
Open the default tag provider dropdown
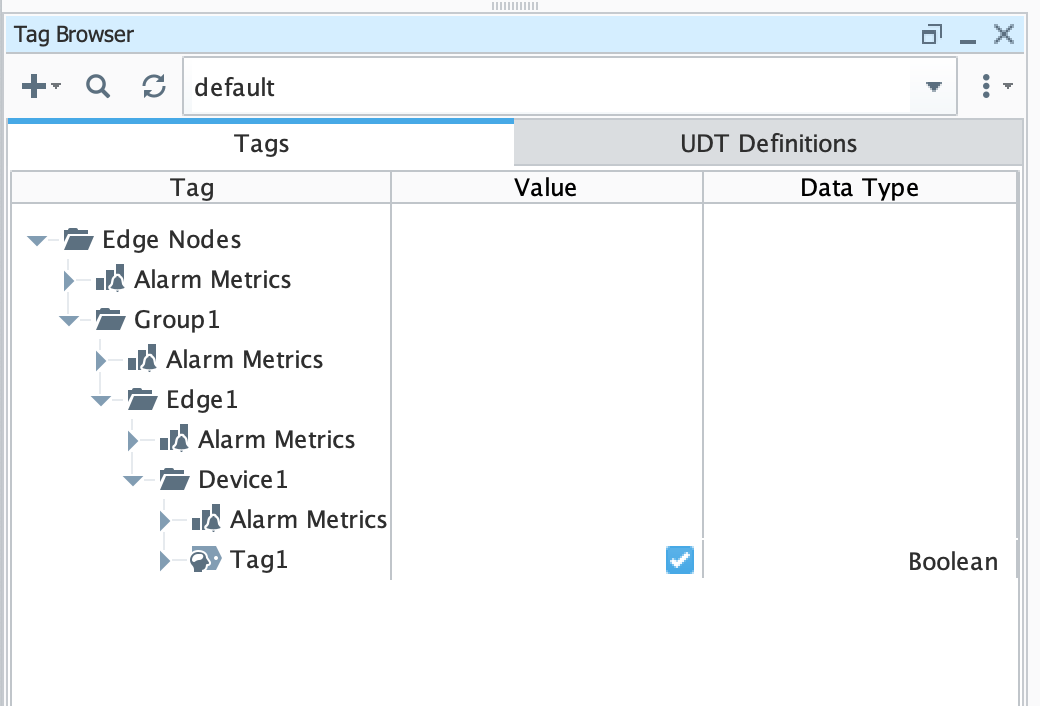[x=934, y=87]
